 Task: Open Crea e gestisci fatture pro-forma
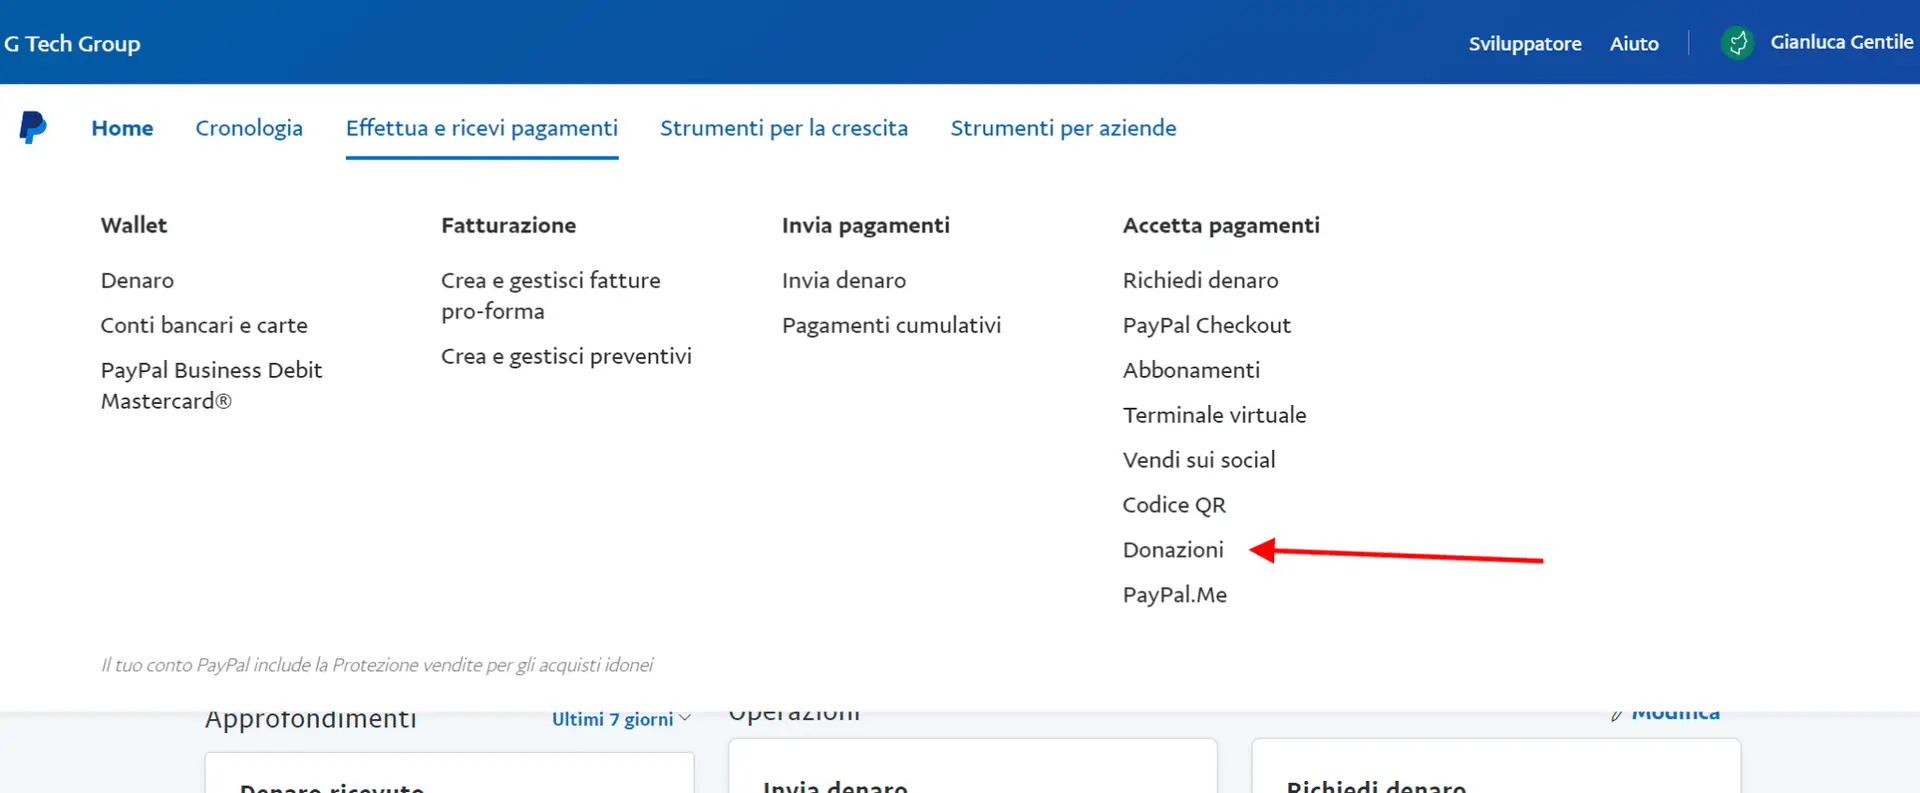[551, 295]
